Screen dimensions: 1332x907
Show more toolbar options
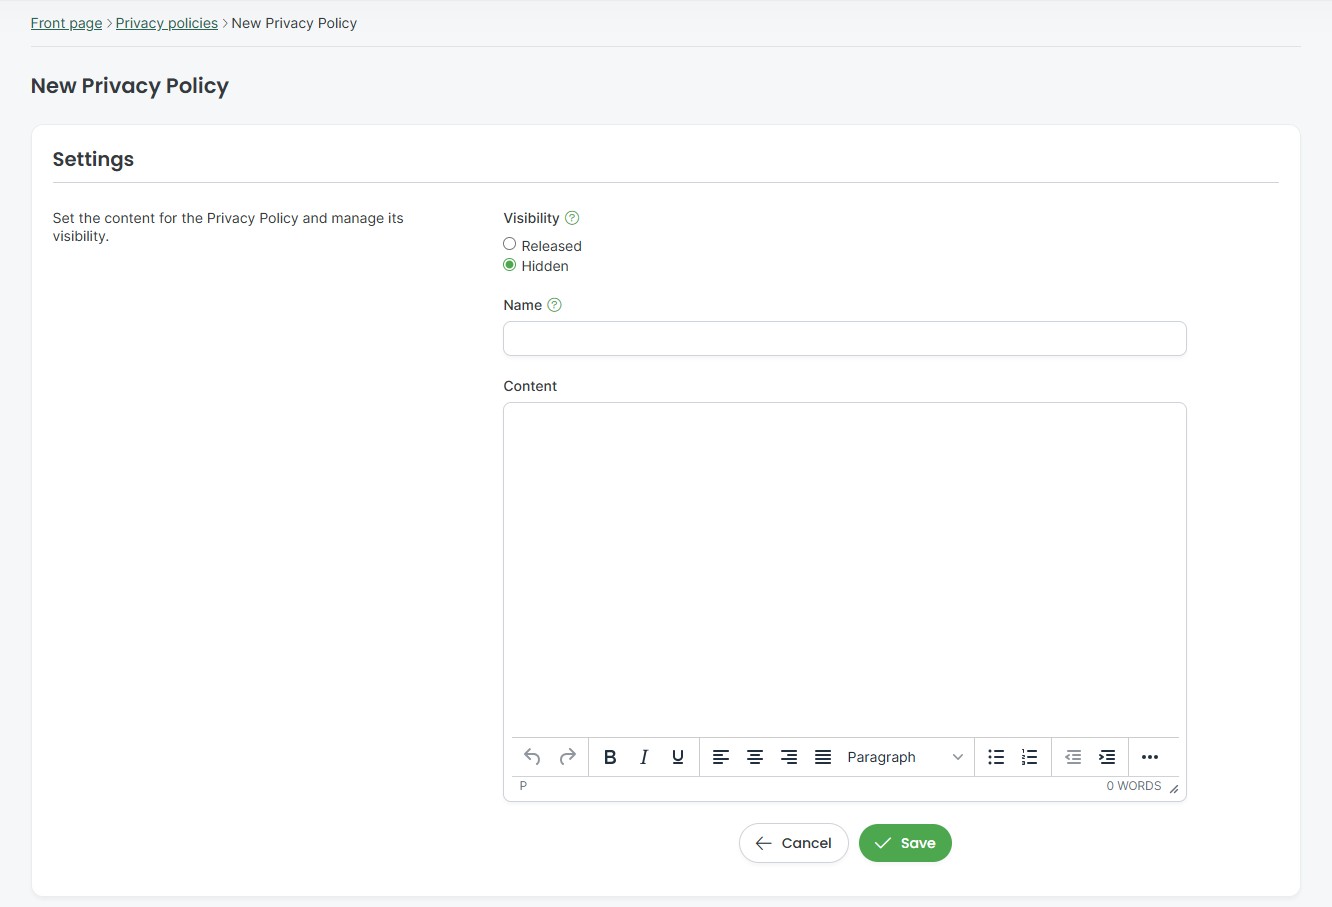point(1150,757)
